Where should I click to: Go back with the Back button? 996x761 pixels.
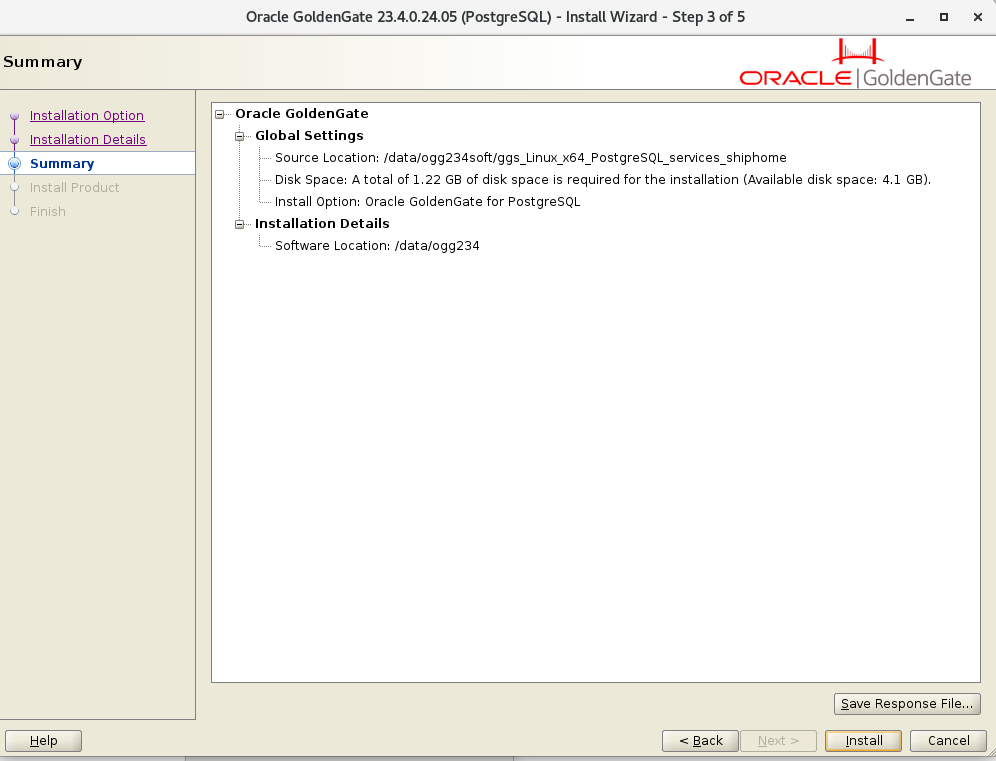[x=700, y=741]
